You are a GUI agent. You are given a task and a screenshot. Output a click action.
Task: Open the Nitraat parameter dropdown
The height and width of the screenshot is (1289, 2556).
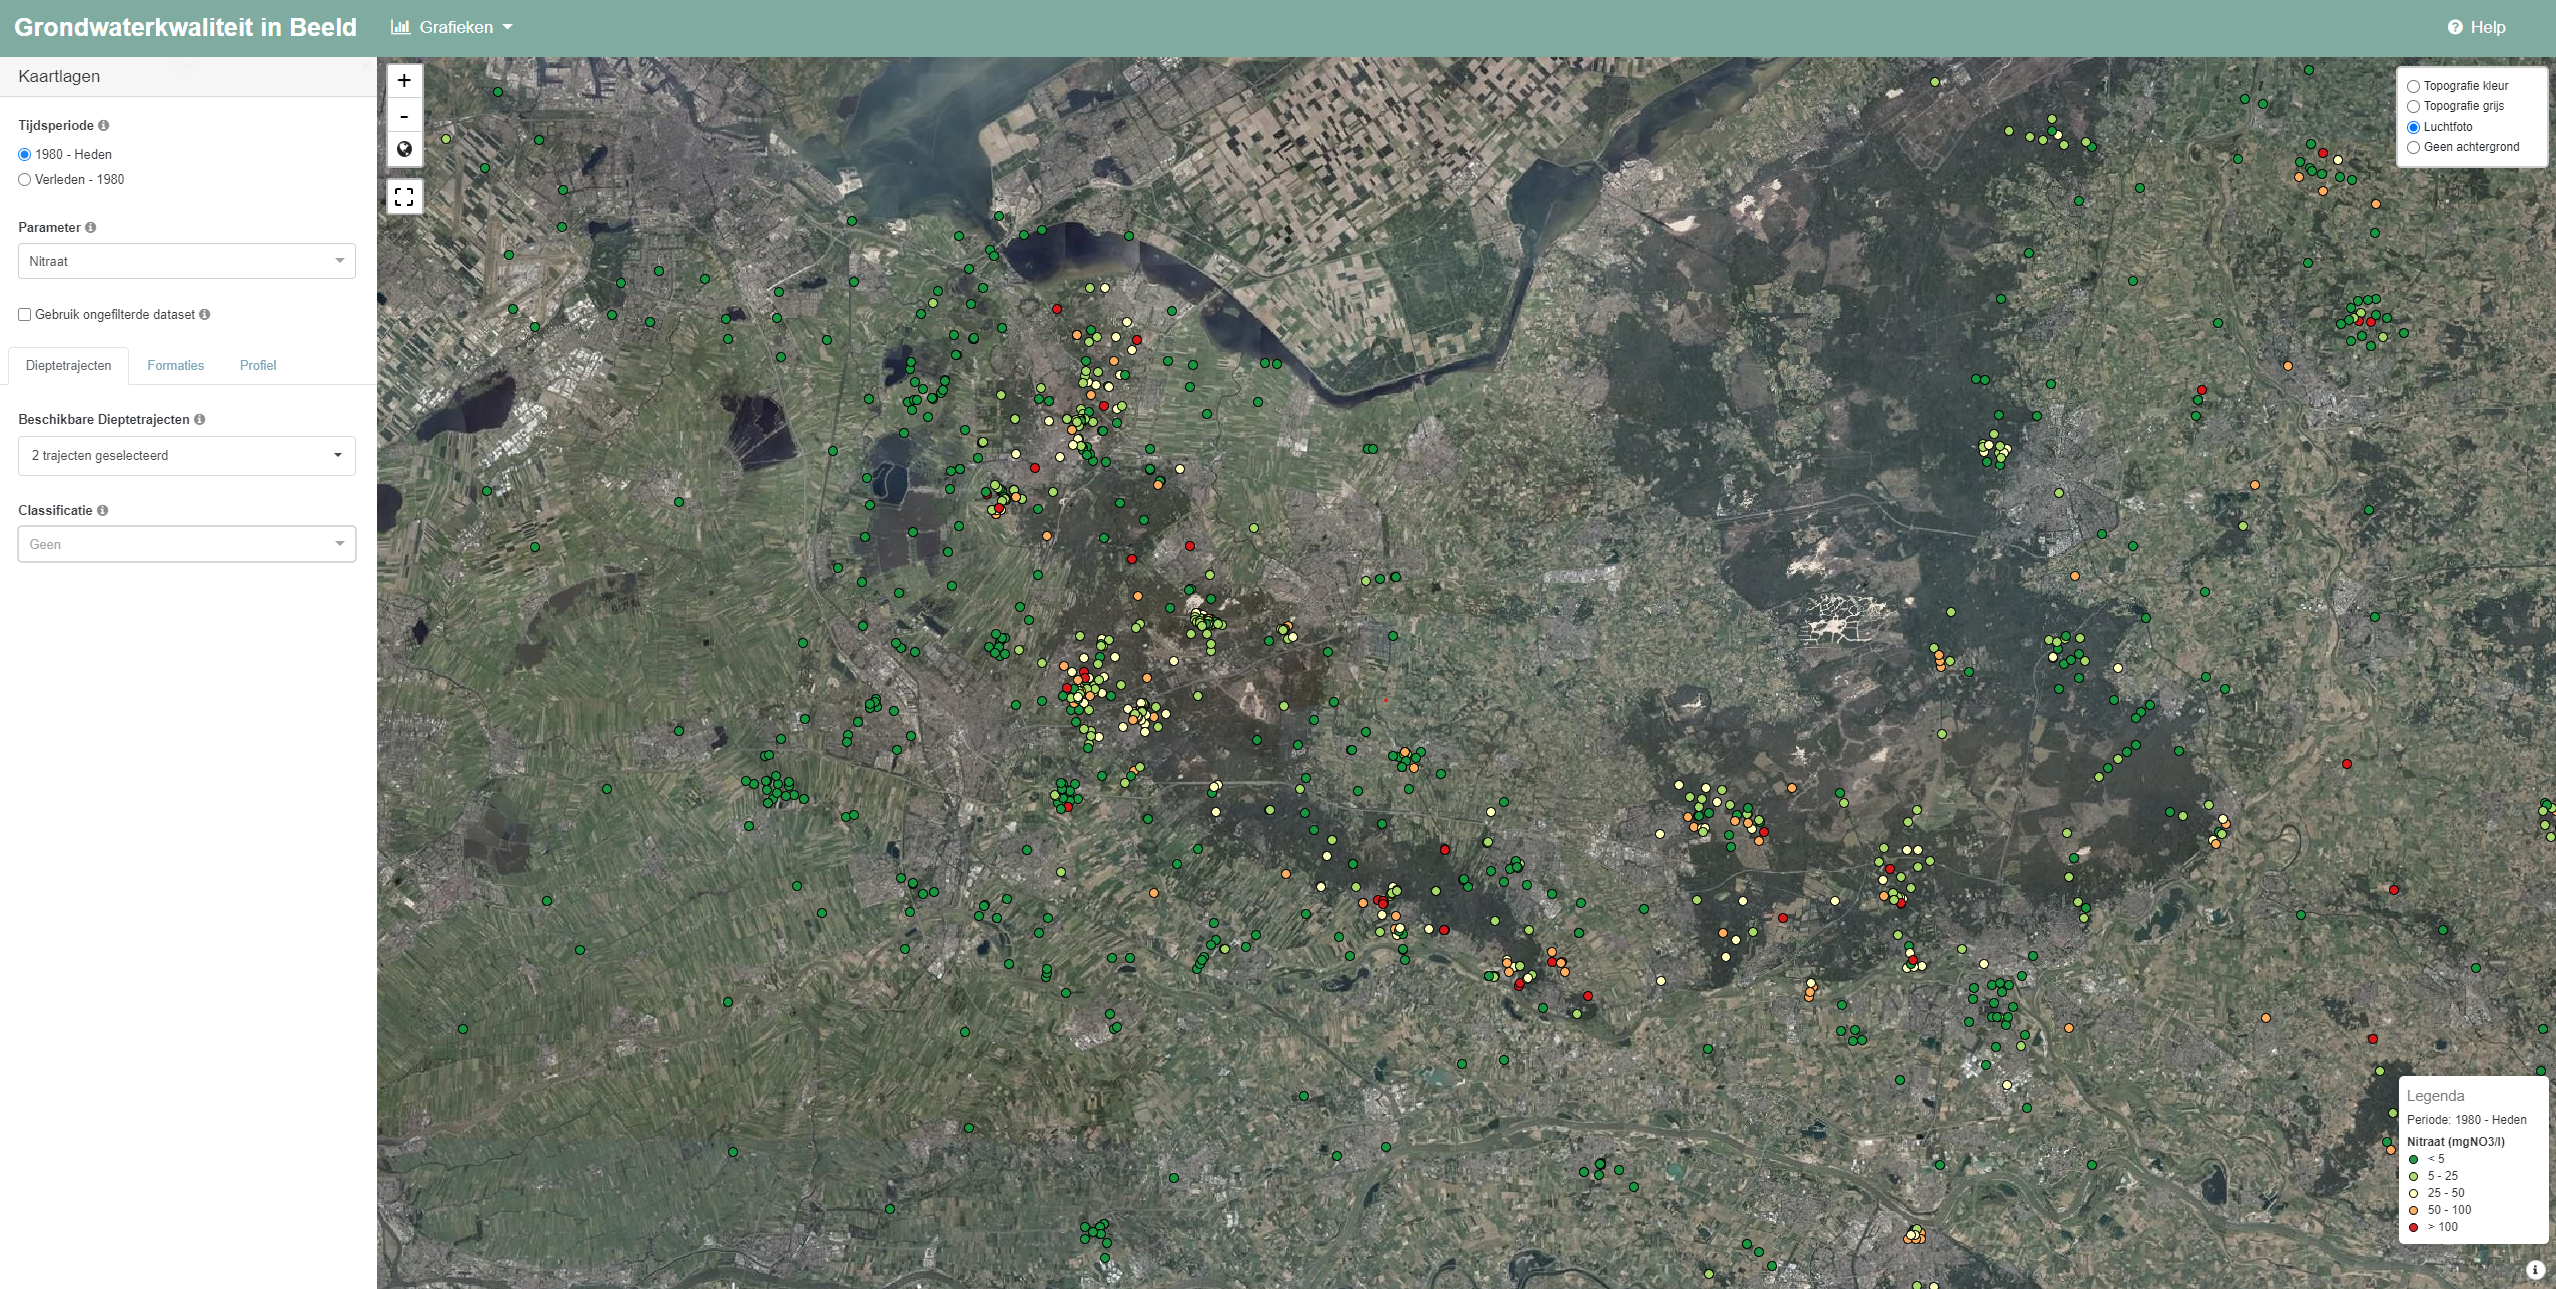point(186,262)
